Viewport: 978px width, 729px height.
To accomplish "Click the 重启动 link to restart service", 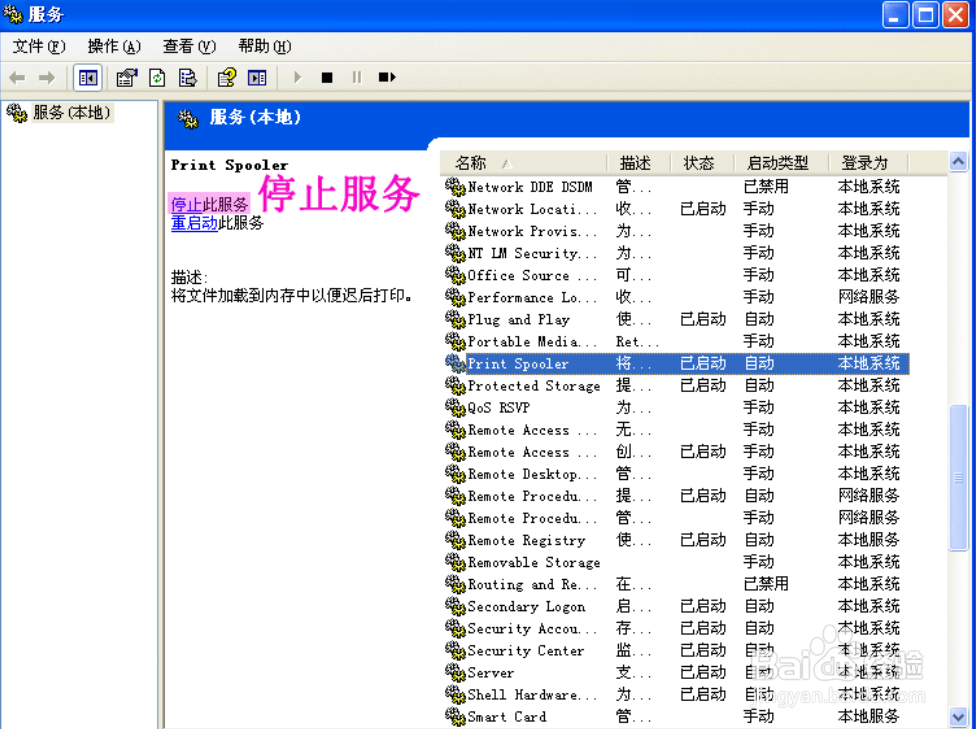I will point(194,223).
